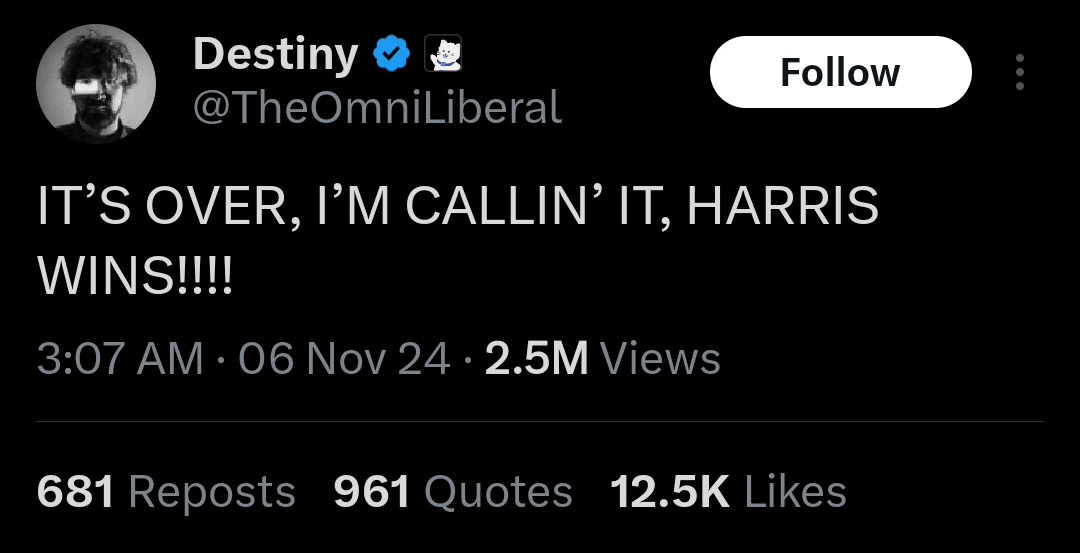The image size is (1080, 553).
Task: Open the @TheOmniLiberal handle link
Action: pyautogui.click(x=376, y=106)
